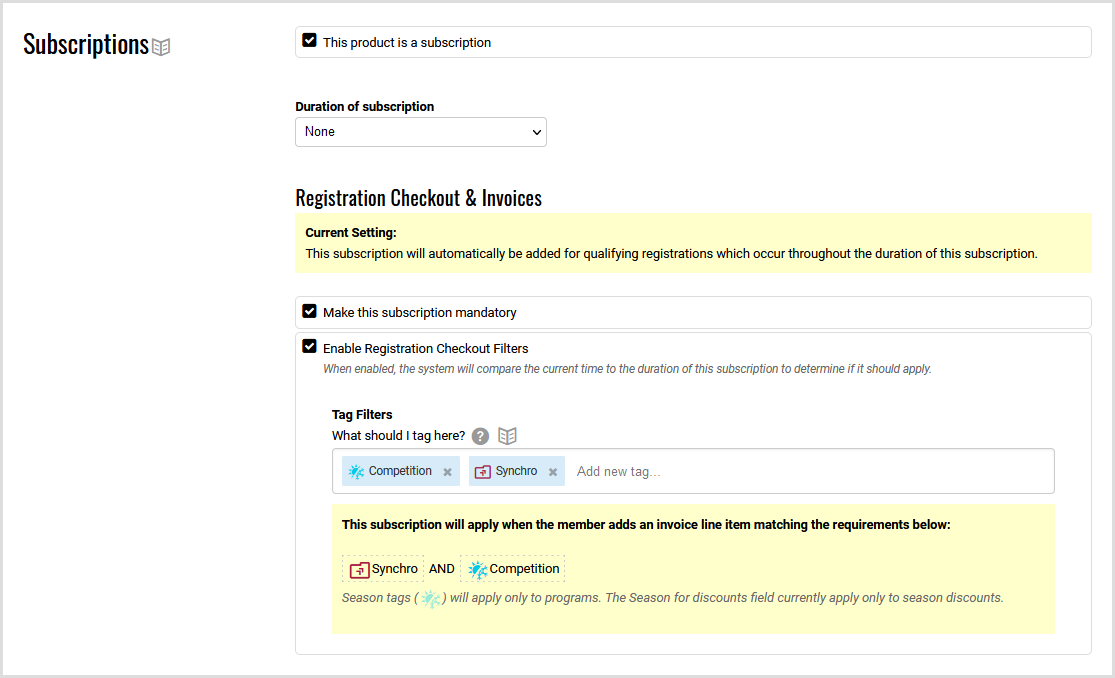1115x678 pixels.
Task: Uncheck 'This product is a subscription' checkbox
Action: pos(310,41)
